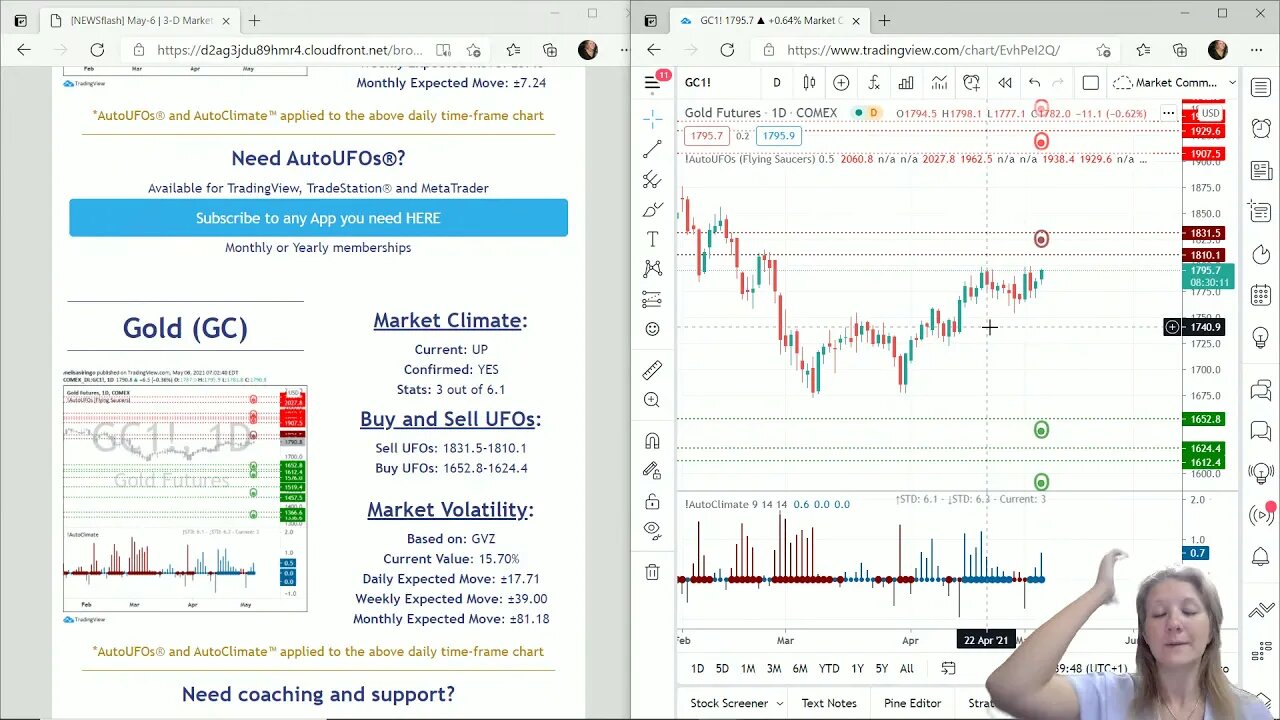Screen dimensions: 1280x720
Task: Switch to the GC1! TradingView browser tab
Action: (767, 20)
